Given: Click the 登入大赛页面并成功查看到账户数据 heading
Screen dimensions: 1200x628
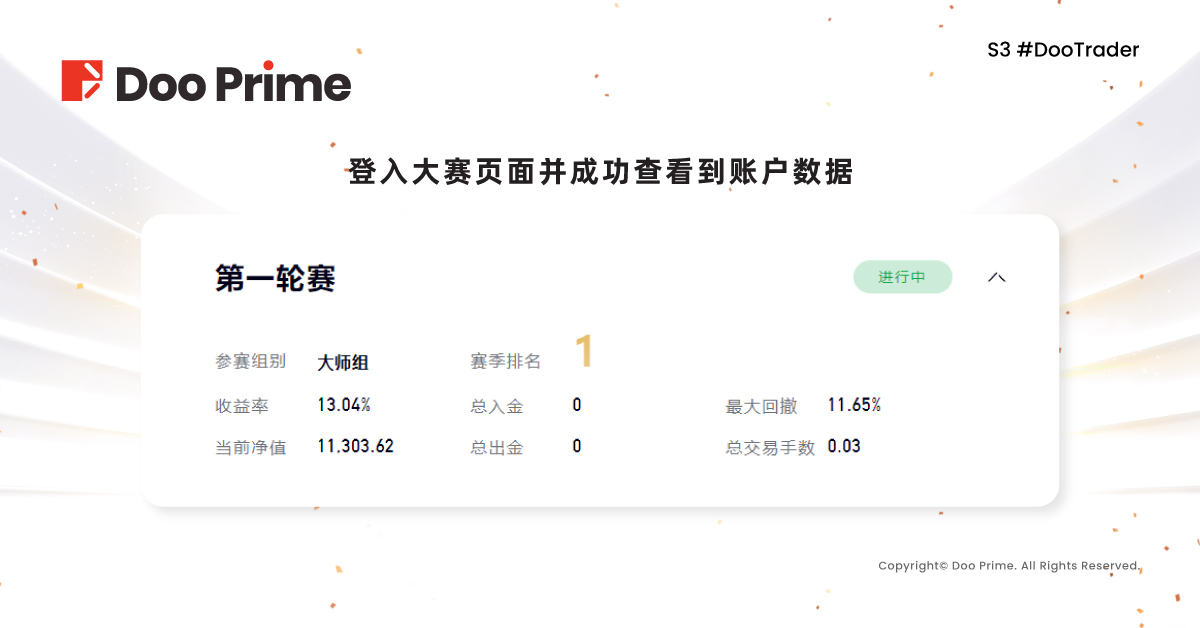Looking at the screenshot, I should coord(600,172).
